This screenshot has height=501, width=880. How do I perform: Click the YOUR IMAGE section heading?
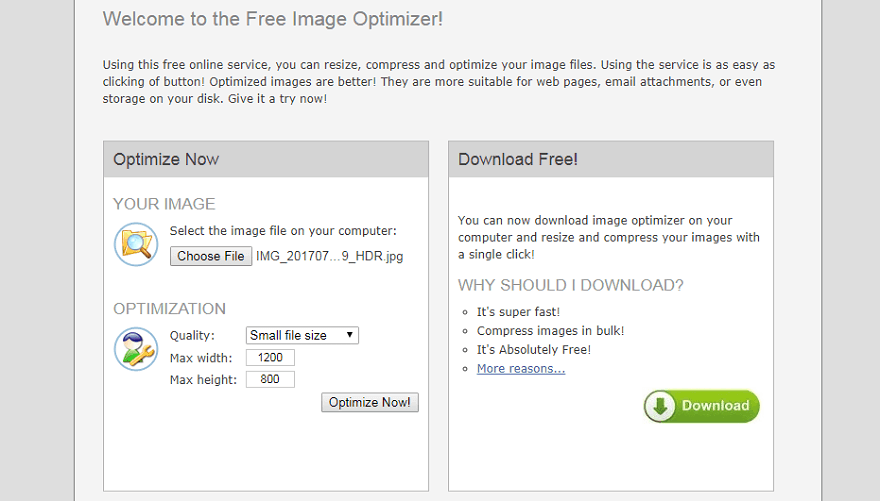pos(164,204)
